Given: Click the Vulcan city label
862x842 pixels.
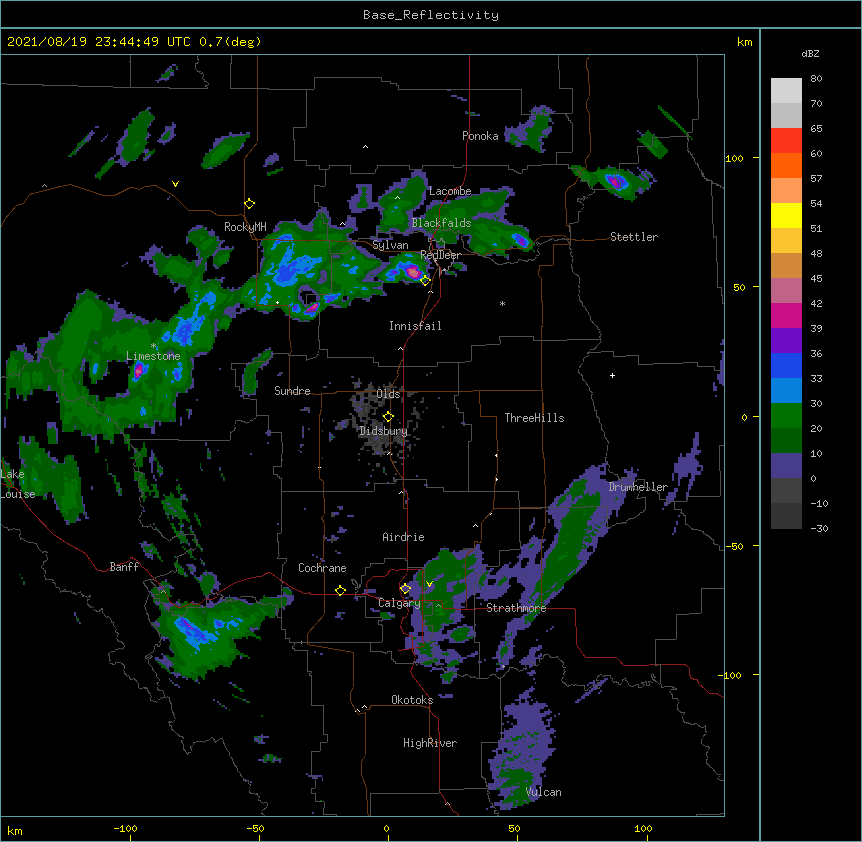Looking at the screenshot, I should (543, 792).
